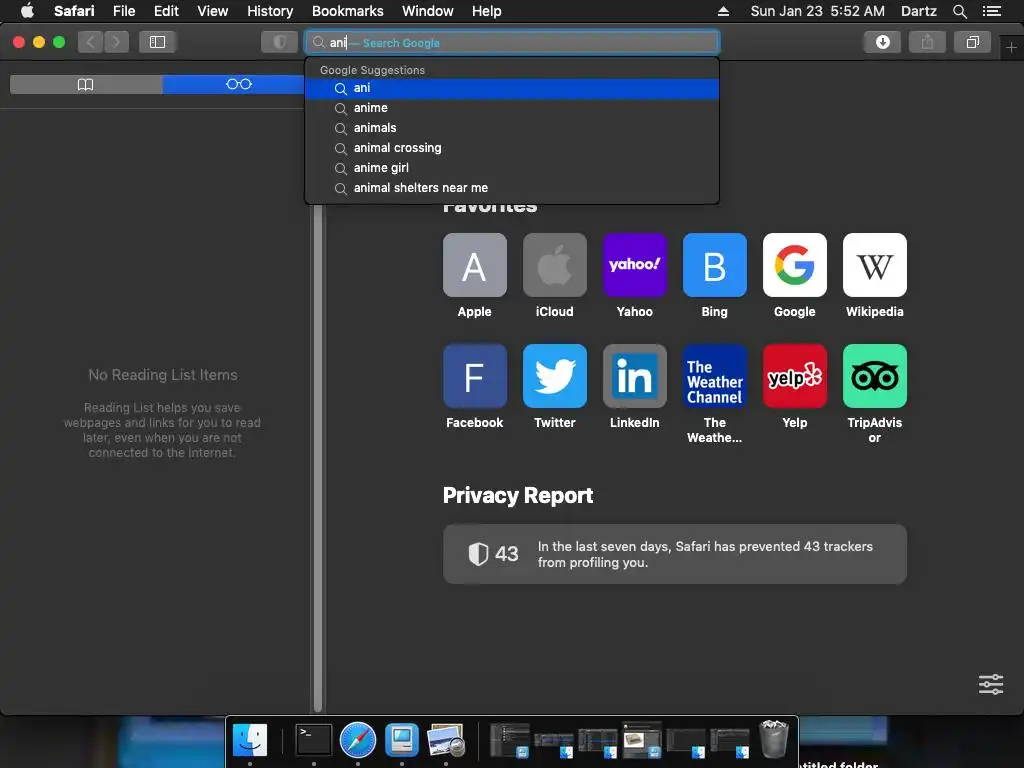Open the Bookmarks menu
The height and width of the screenshot is (768, 1024).
(x=347, y=11)
